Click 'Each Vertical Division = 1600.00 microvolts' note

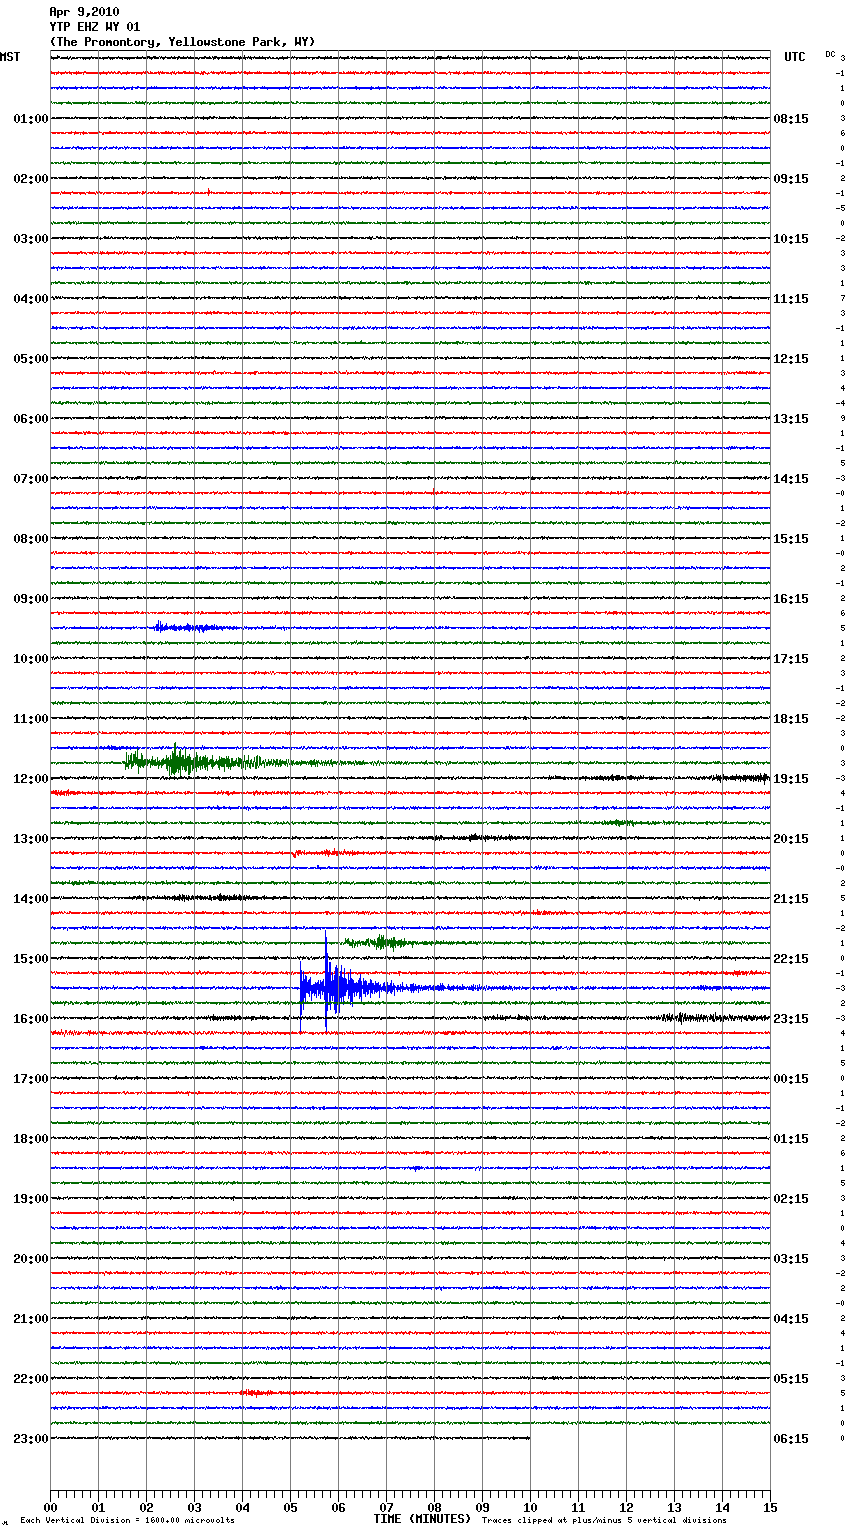(127, 1521)
